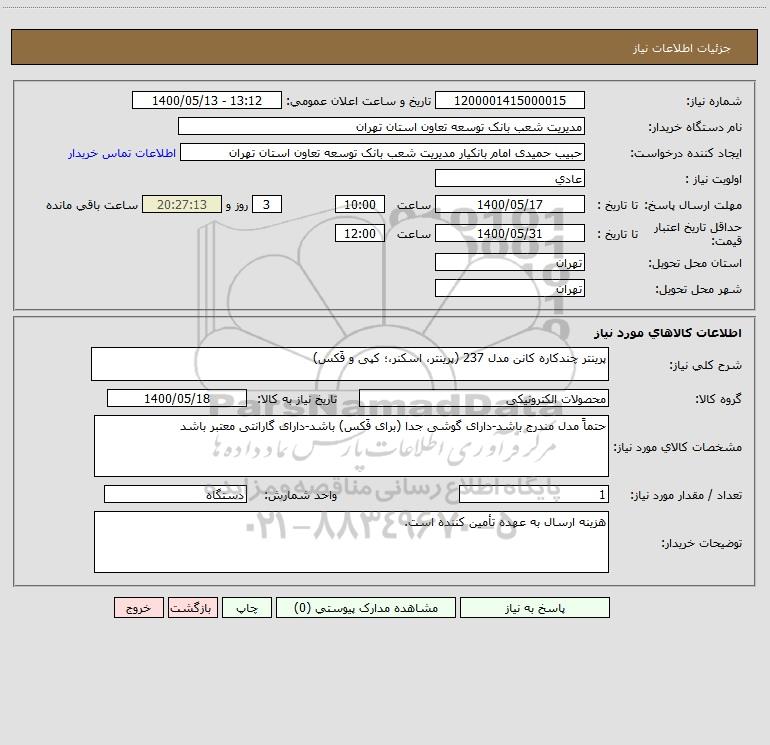Click the توضیحات خریدار label
This screenshot has width=770, height=745.
click(702, 543)
